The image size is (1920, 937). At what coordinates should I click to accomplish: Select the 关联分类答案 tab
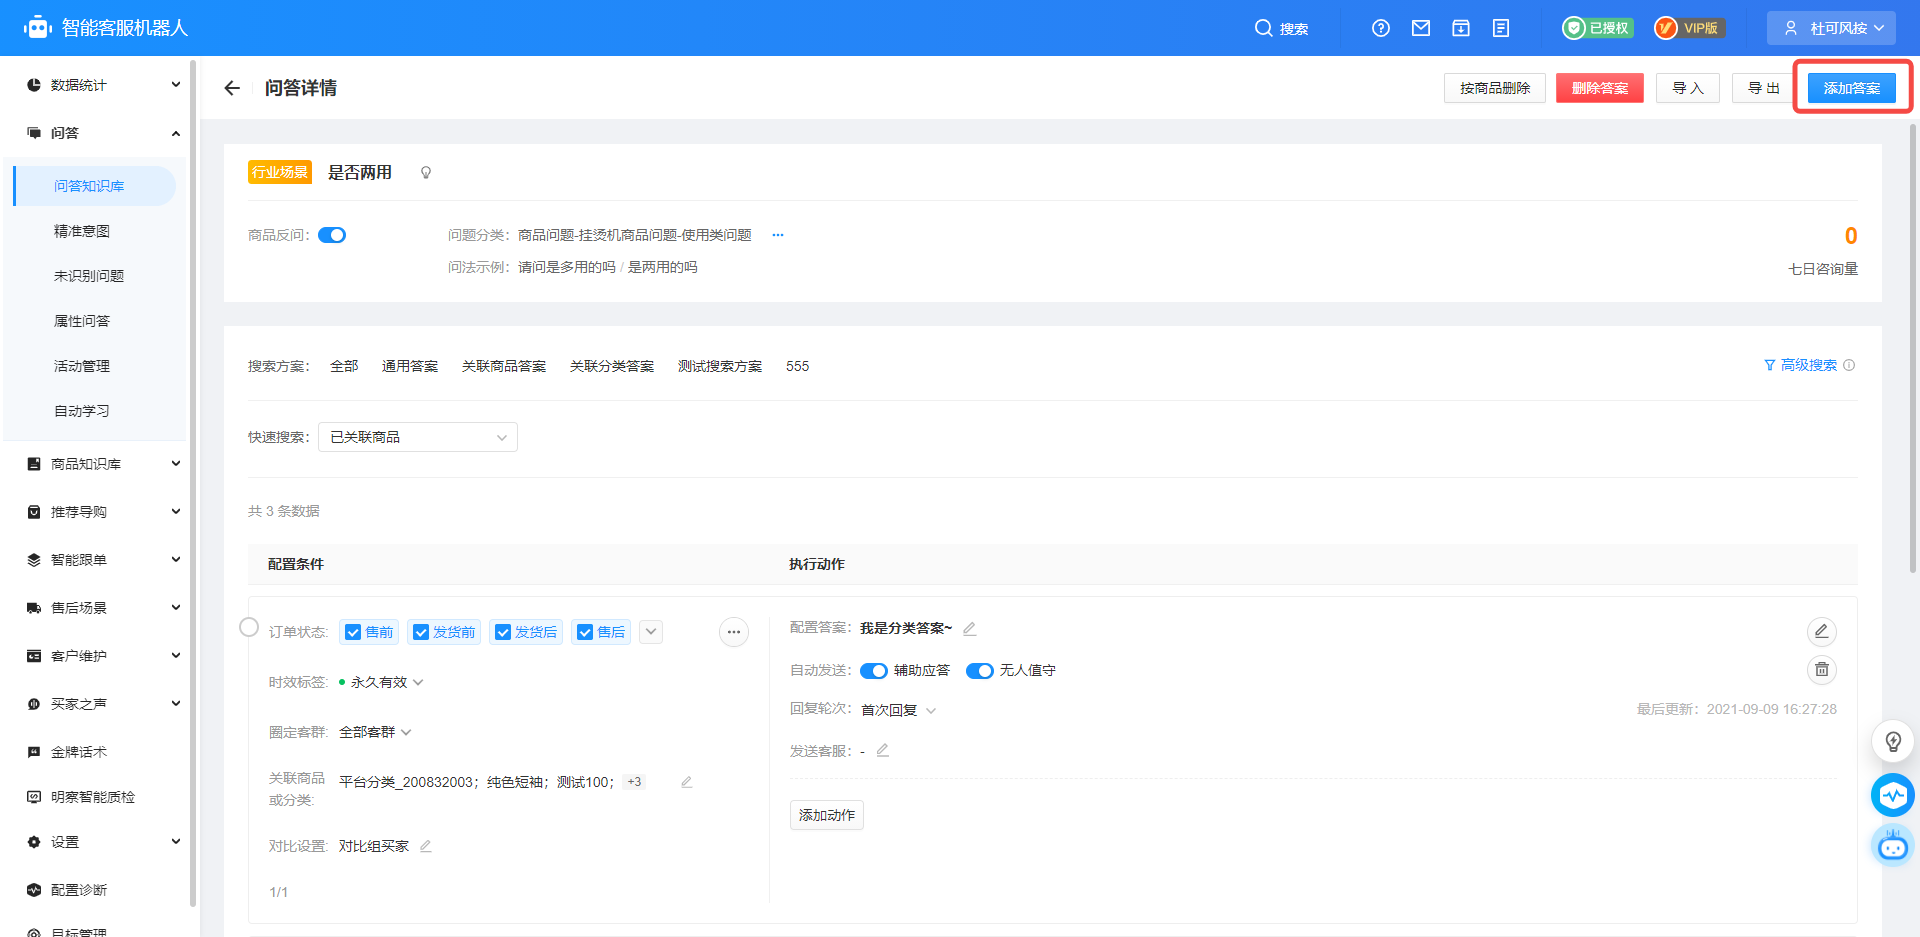(x=612, y=366)
